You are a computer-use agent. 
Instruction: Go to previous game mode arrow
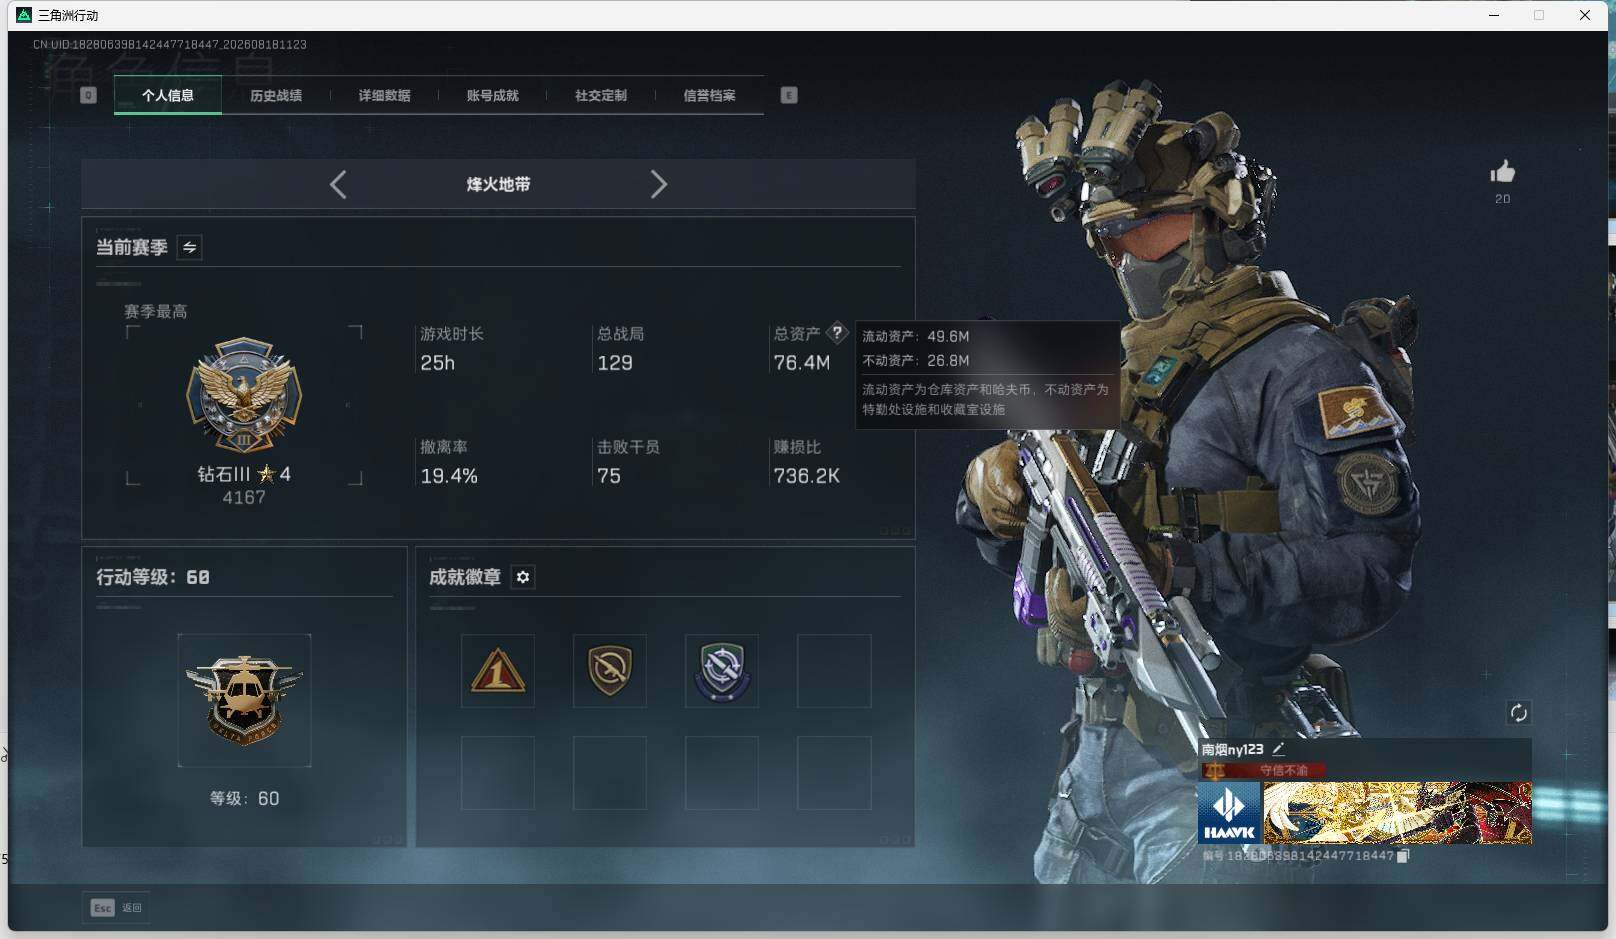338,184
